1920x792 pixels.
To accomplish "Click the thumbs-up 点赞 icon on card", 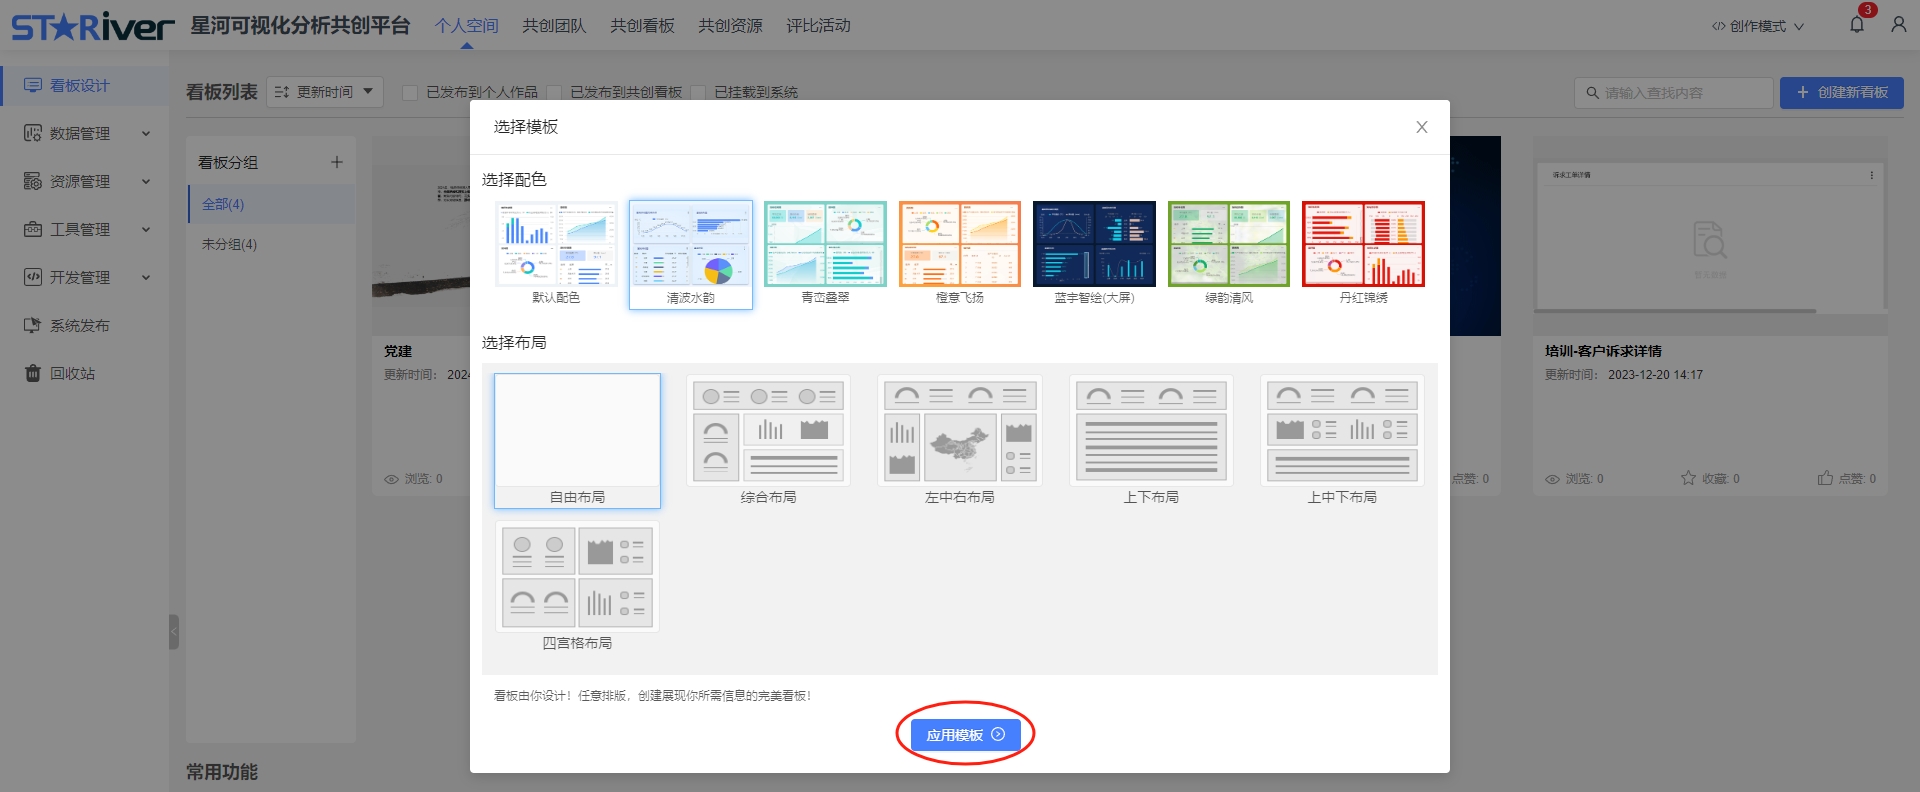I will 1825,478.
